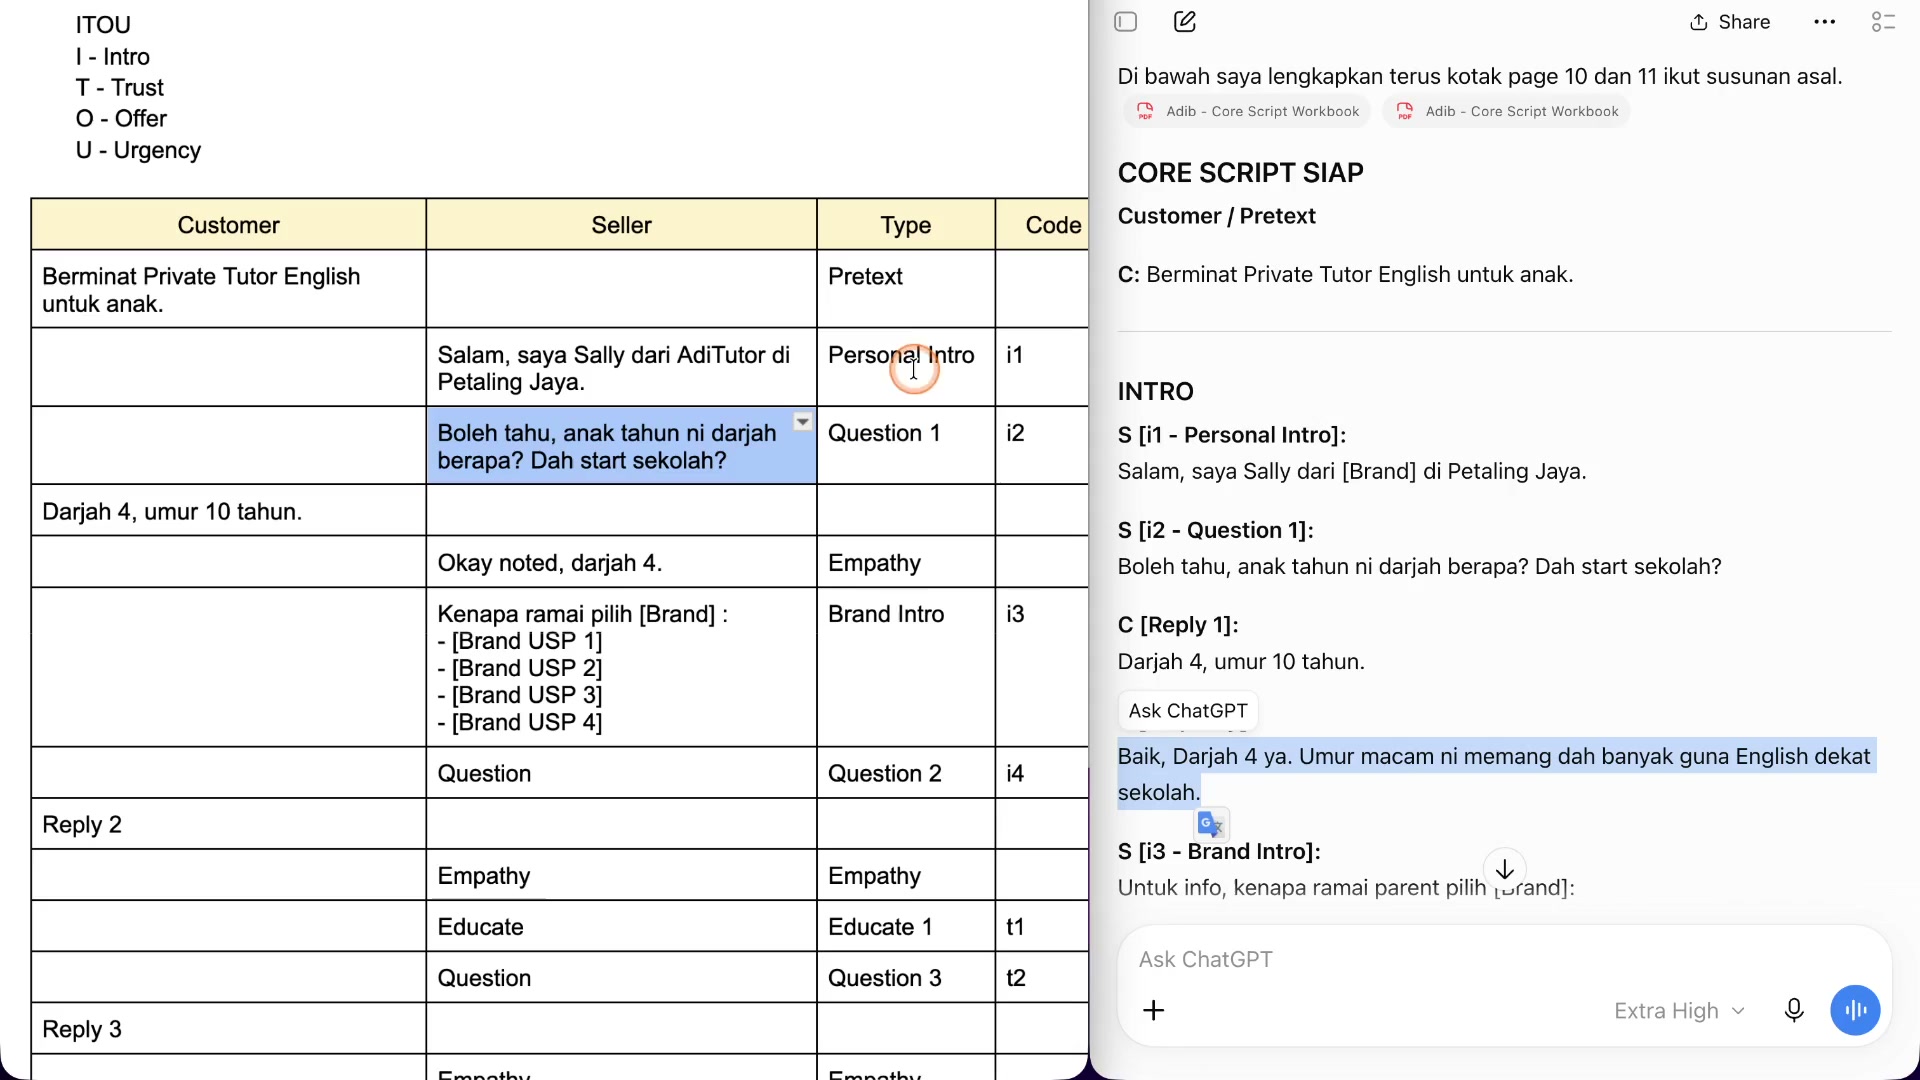
Task: Click the 'Question 2' Type cell
Action: click(x=906, y=774)
